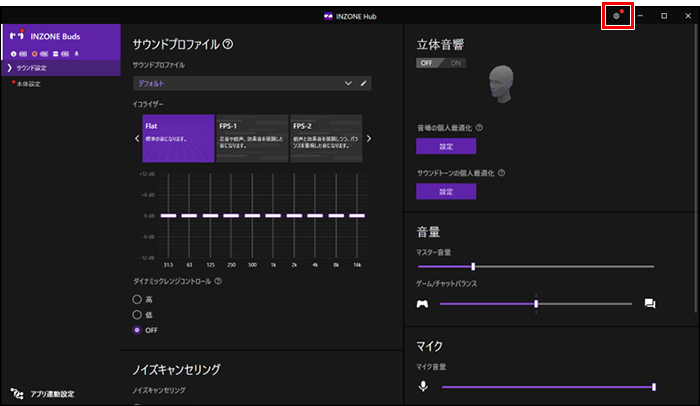Open the settings gear in the title bar

click(617, 16)
